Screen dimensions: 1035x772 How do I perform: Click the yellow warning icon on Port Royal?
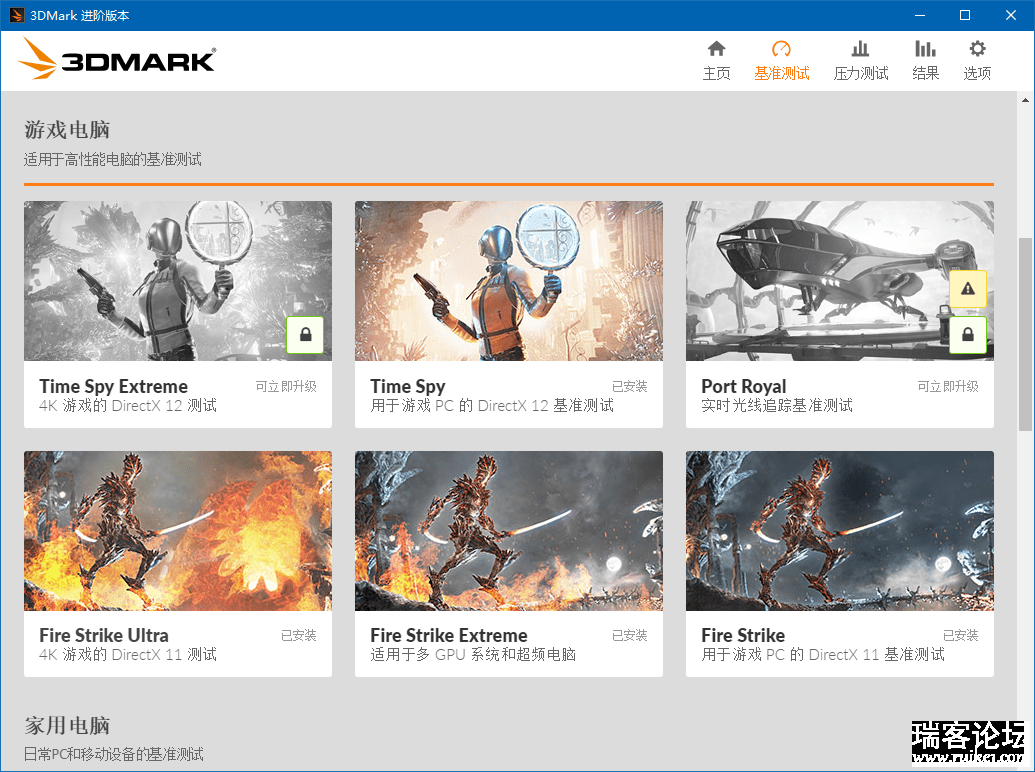968,288
